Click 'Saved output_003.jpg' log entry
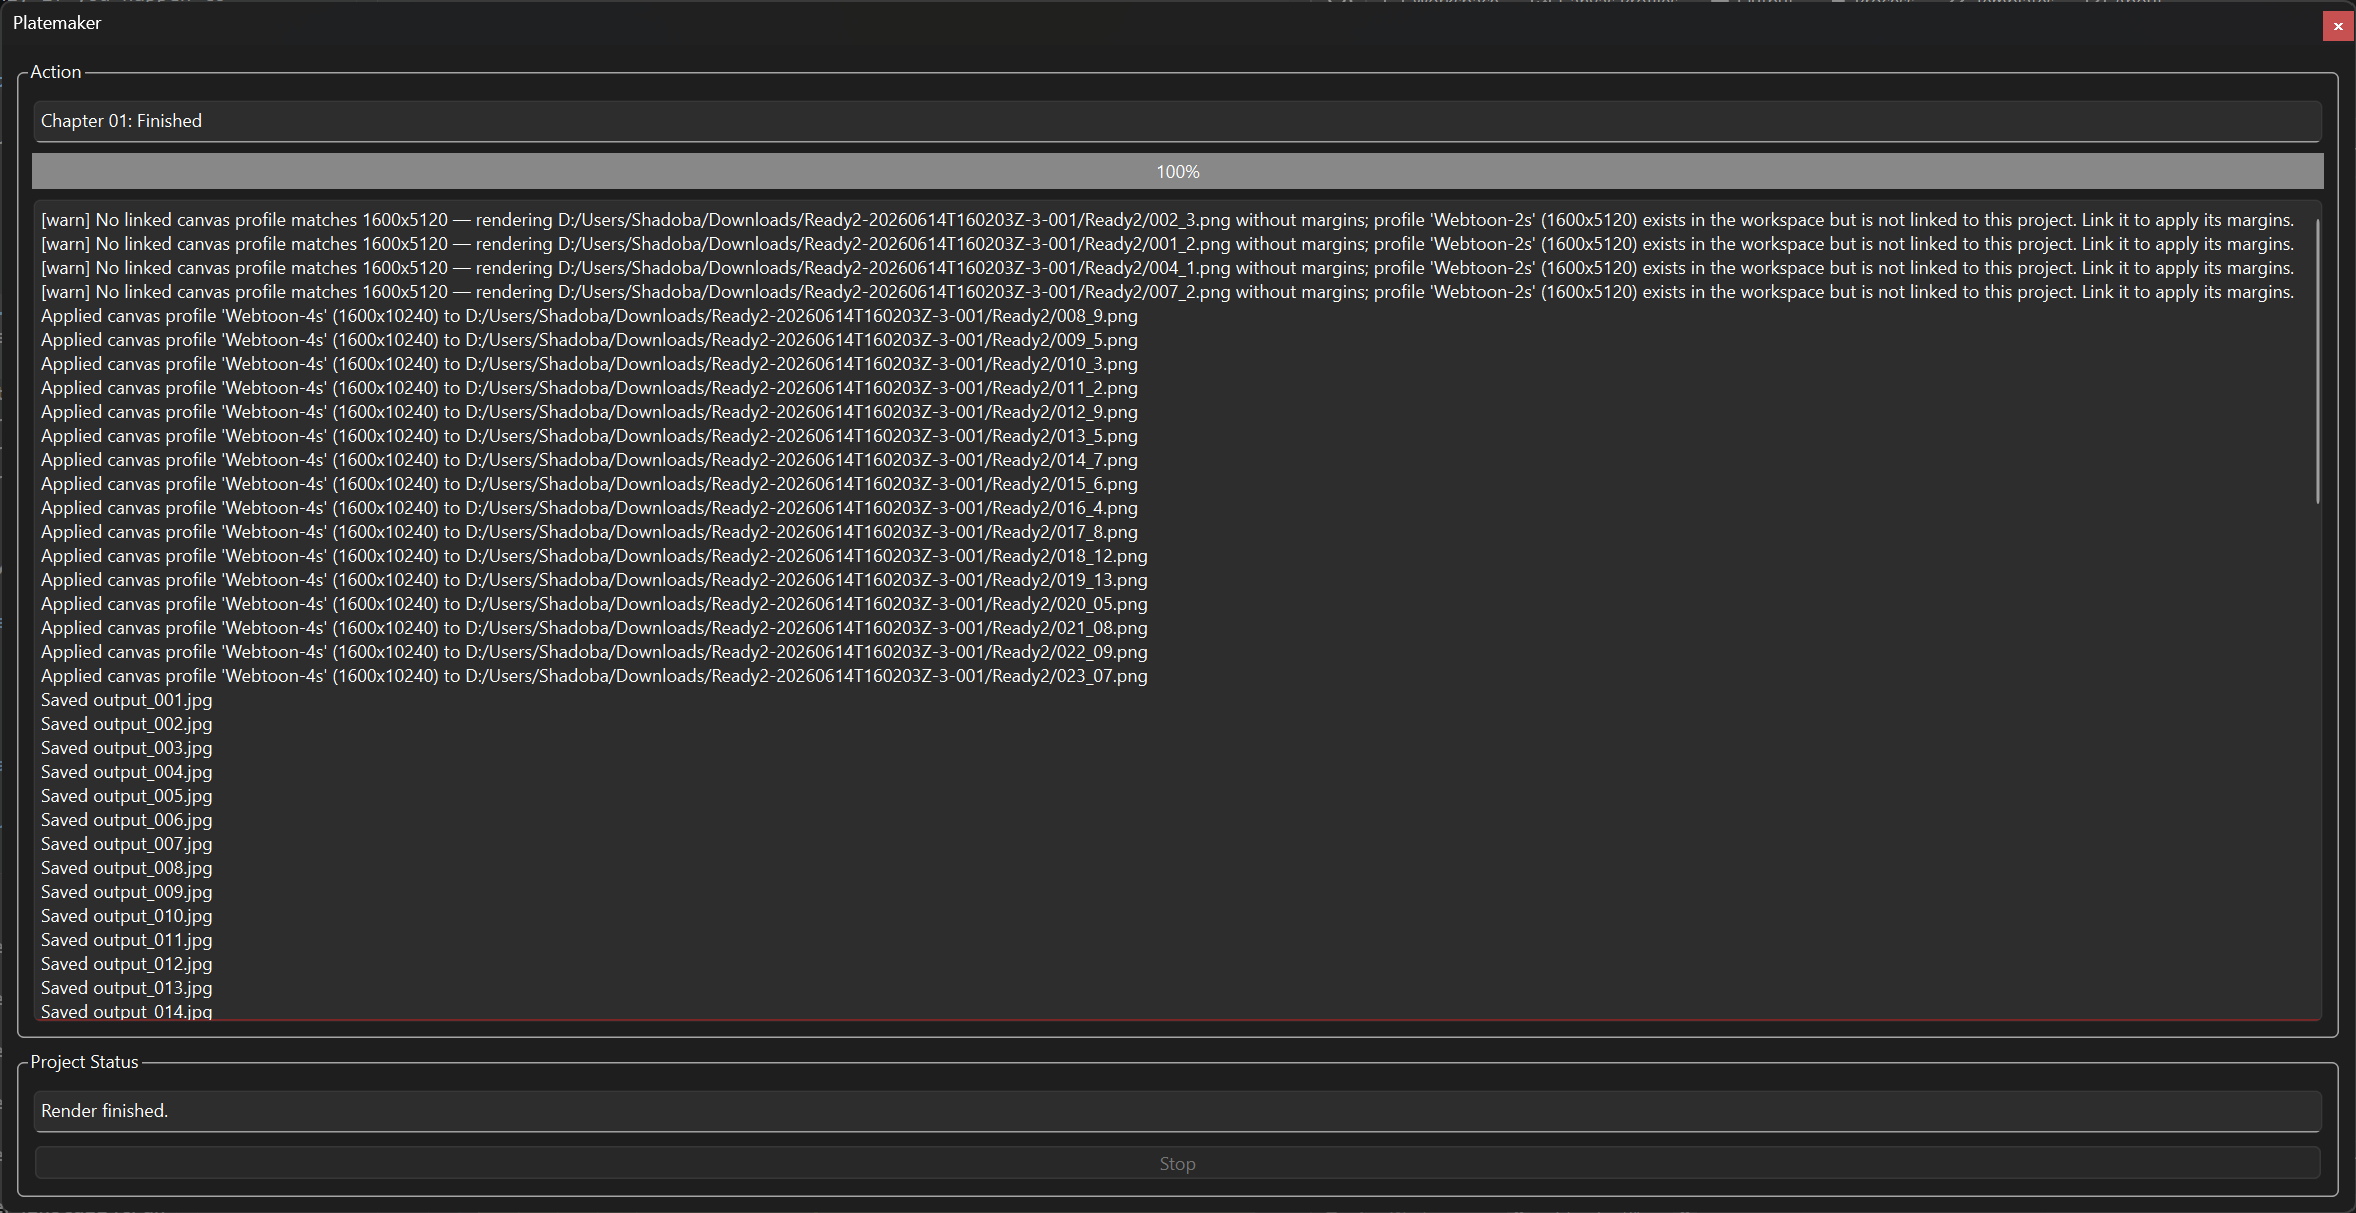Screen dimensions: 2356x1213 pos(127,748)
